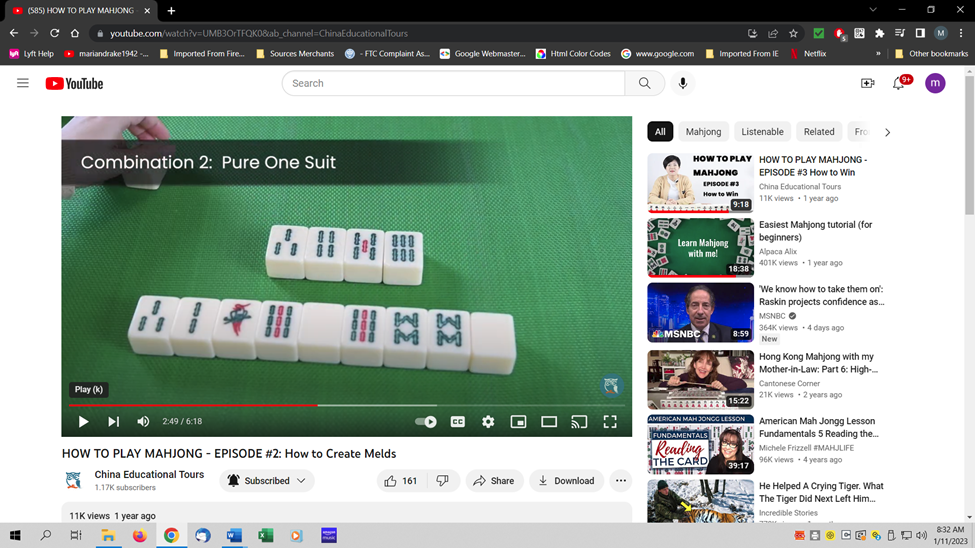Enter full screen mode
This screenshot has width=975, height=548.
pyautogui.click(x=610, y=422)
